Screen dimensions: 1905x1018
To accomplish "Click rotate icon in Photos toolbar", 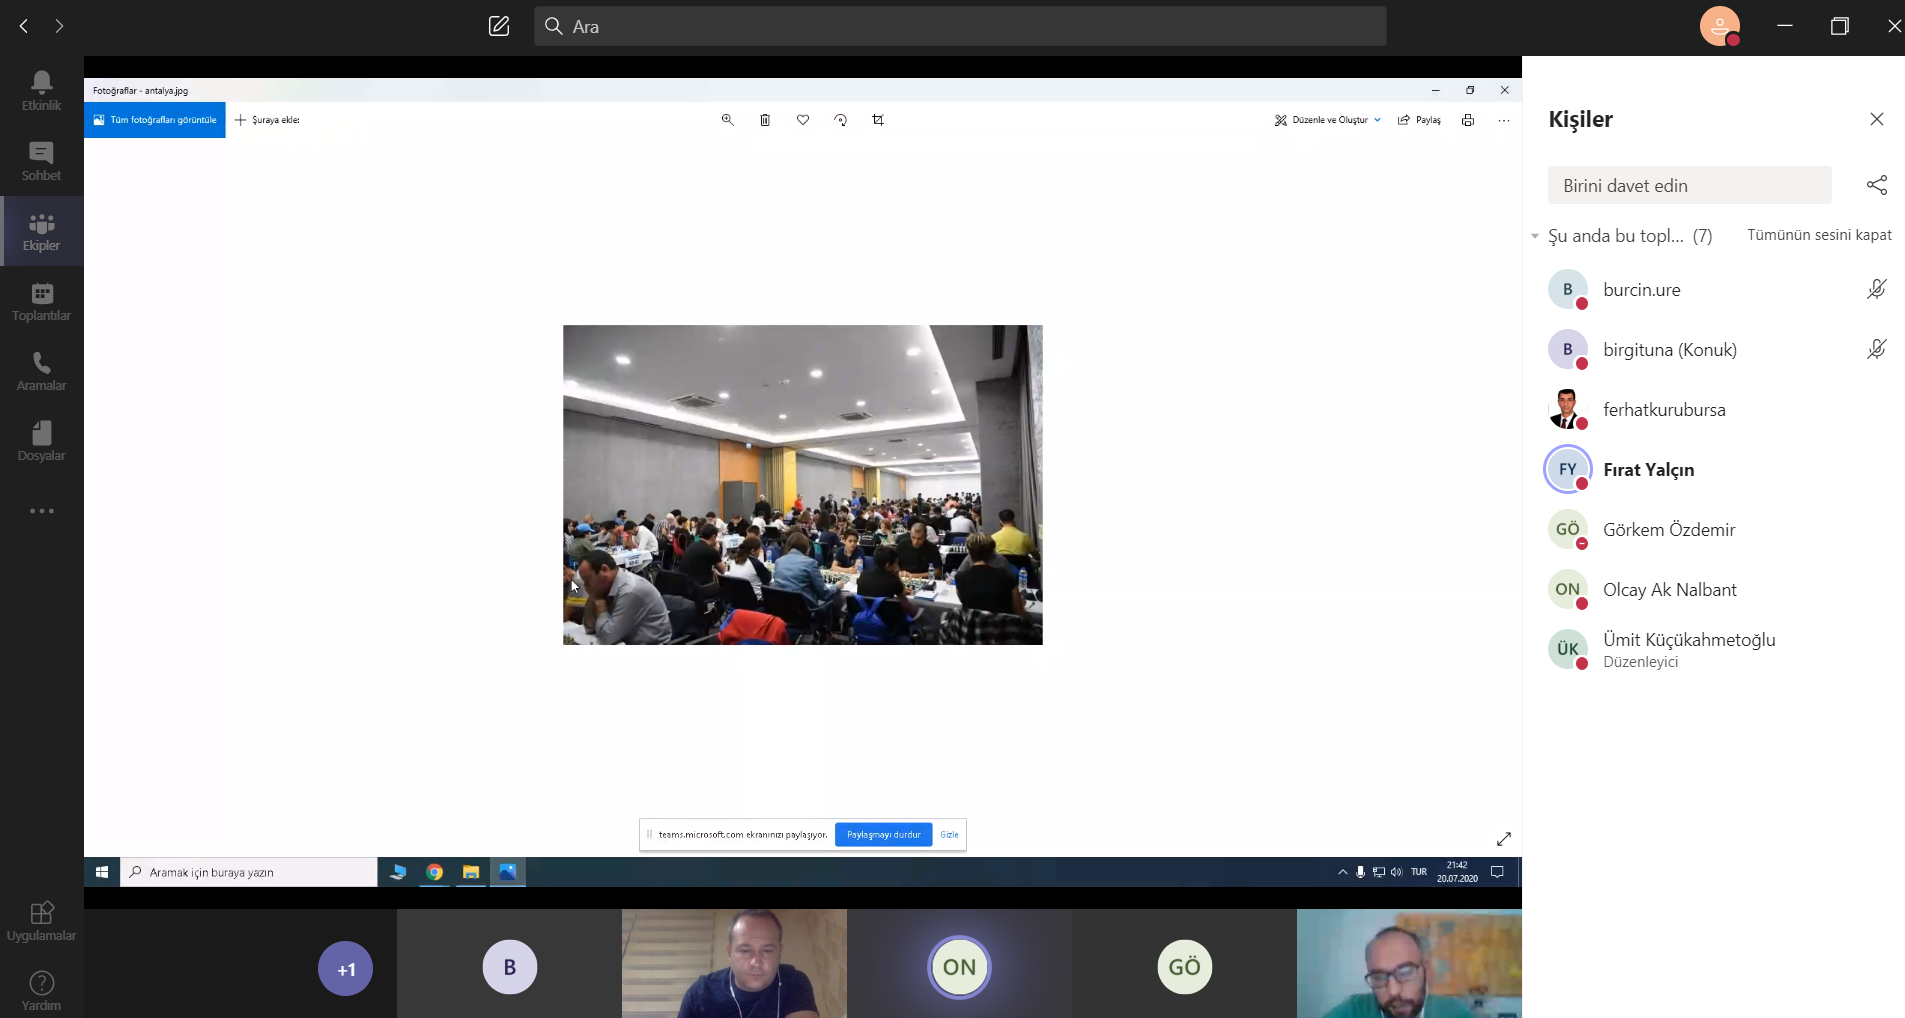I will click(841, 120).
